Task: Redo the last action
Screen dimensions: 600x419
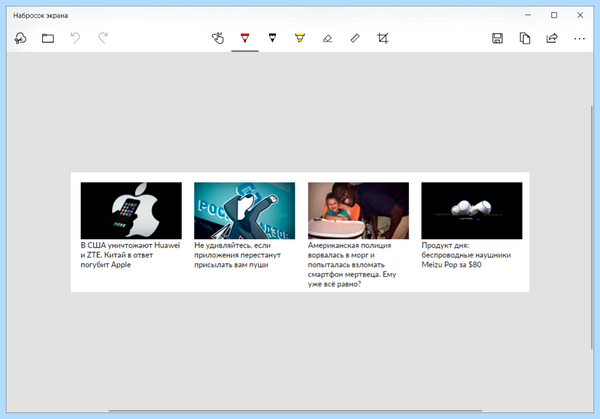Action: (x=103, y=38)
